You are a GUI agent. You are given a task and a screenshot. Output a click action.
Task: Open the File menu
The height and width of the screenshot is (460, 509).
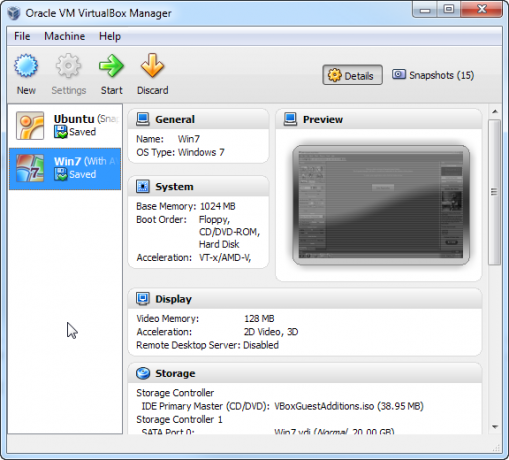[x=22, y=36]
